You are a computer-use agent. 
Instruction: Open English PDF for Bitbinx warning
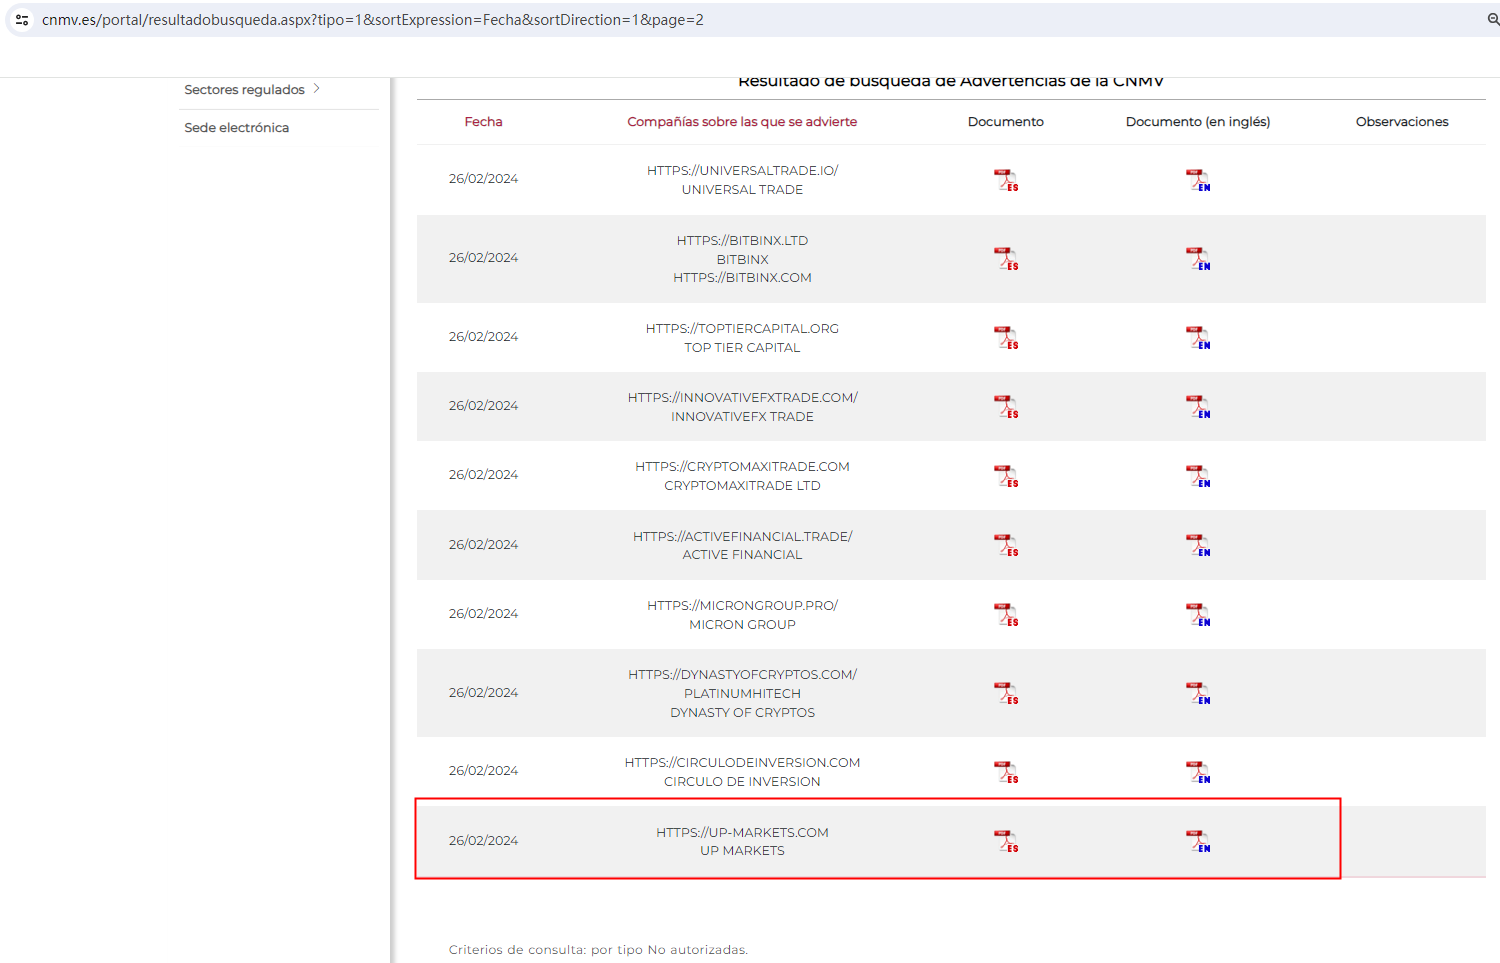point(1198,259)
